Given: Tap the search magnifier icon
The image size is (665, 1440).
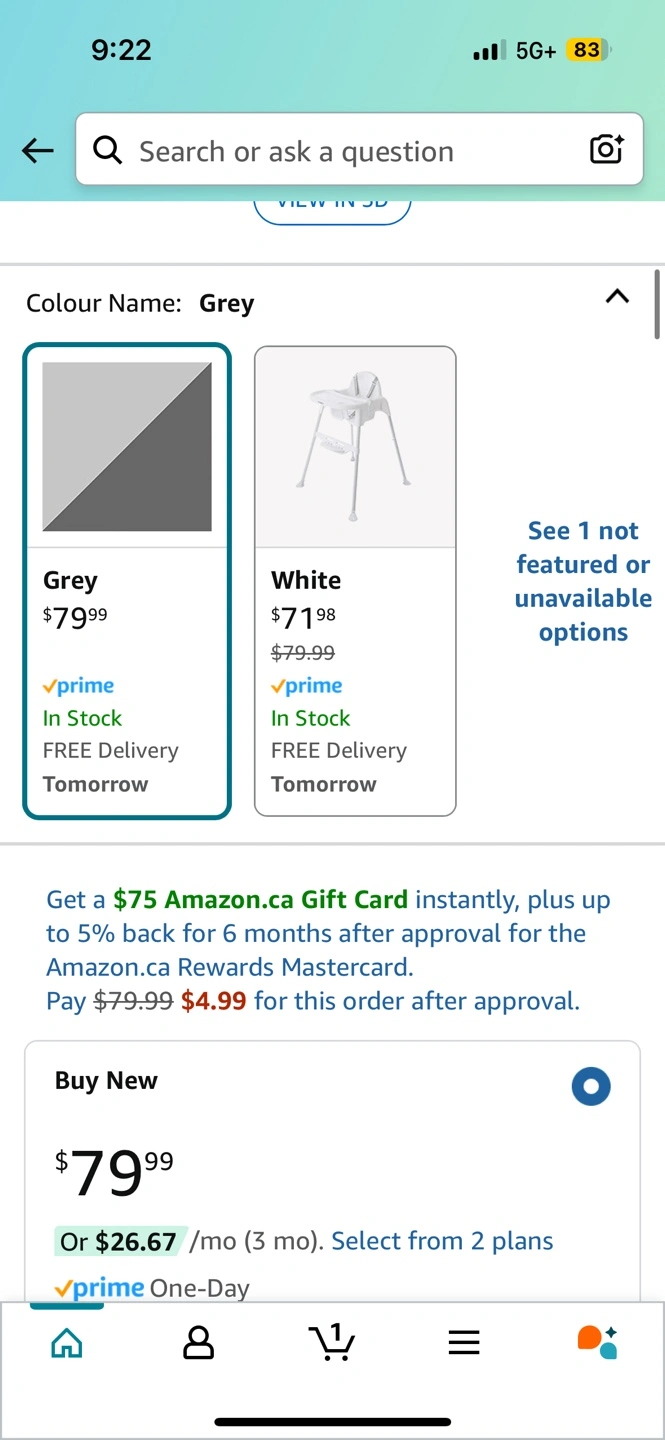Looking at the screenshot, I should tap(107, 150).
